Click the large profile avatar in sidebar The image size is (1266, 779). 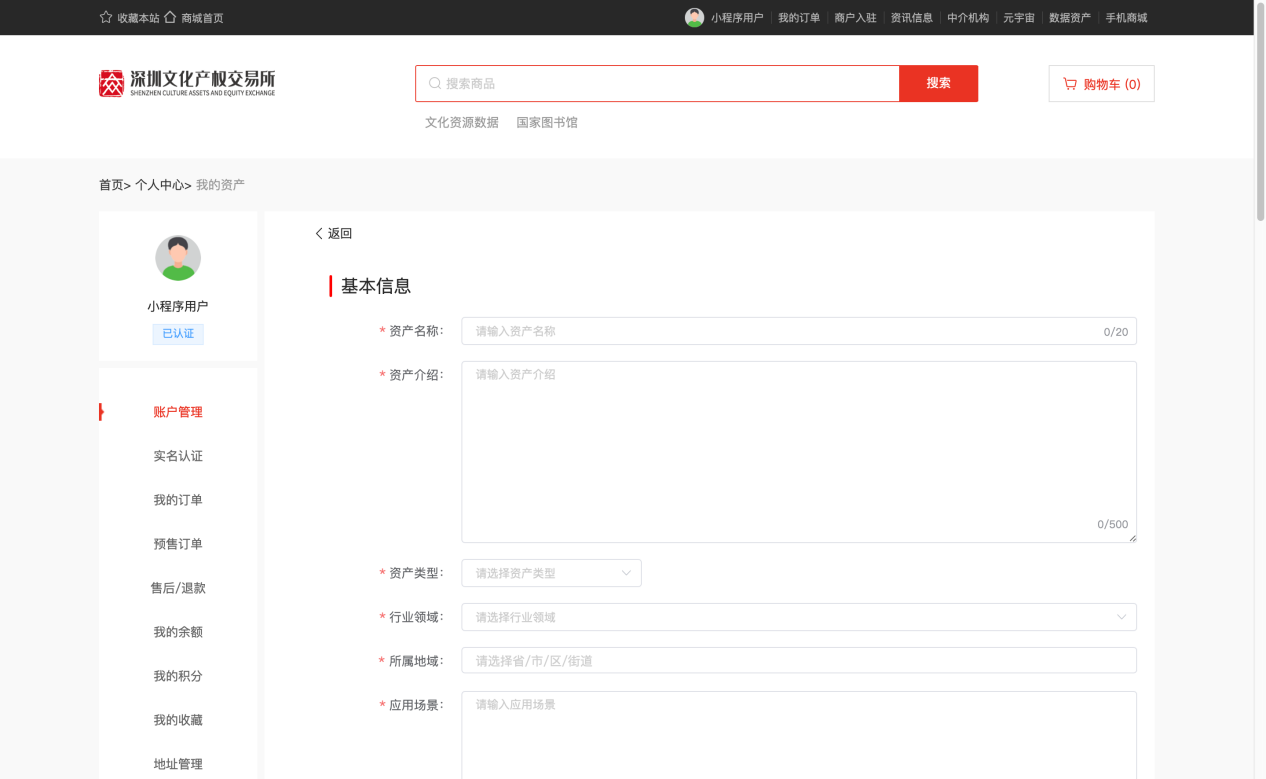pyautogui.click(x=178, y=258)
